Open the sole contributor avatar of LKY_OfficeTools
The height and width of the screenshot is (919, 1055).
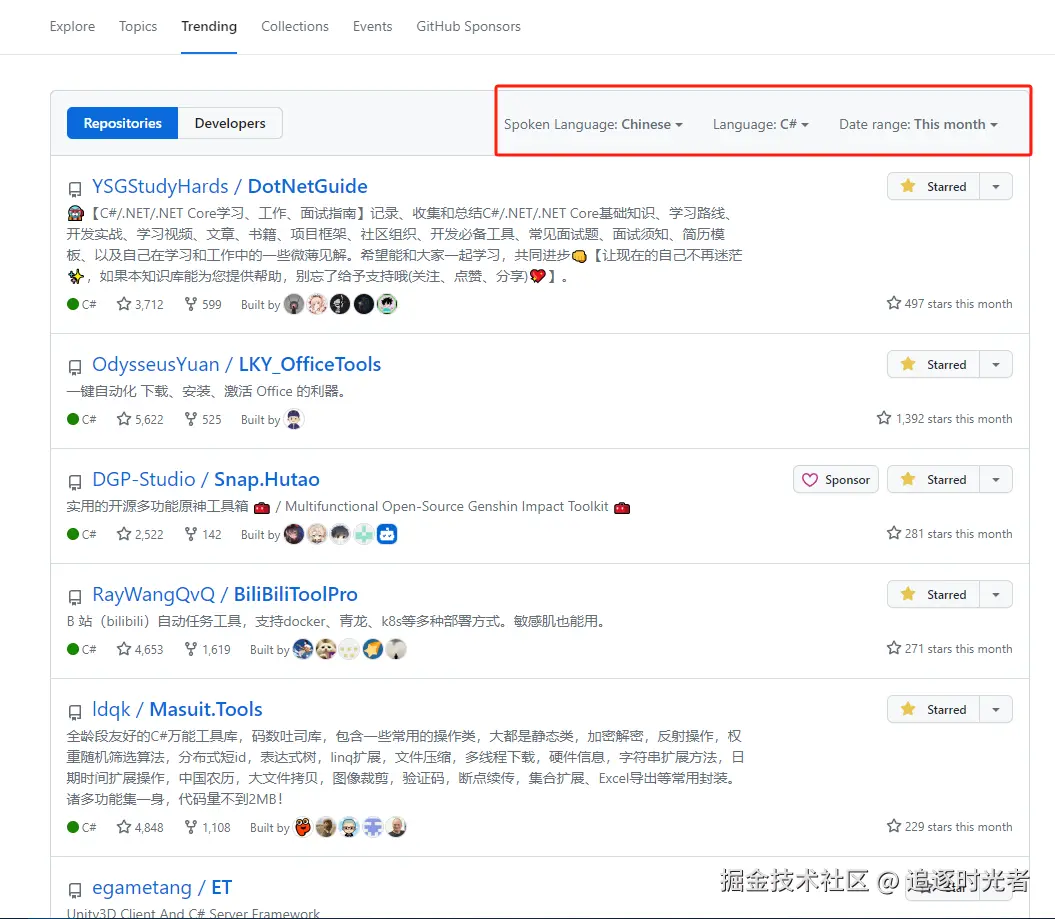coord(294,419)
